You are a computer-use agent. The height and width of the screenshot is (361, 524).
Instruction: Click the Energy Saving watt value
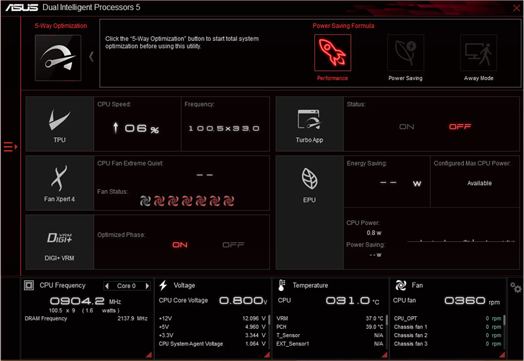(401, 183)
